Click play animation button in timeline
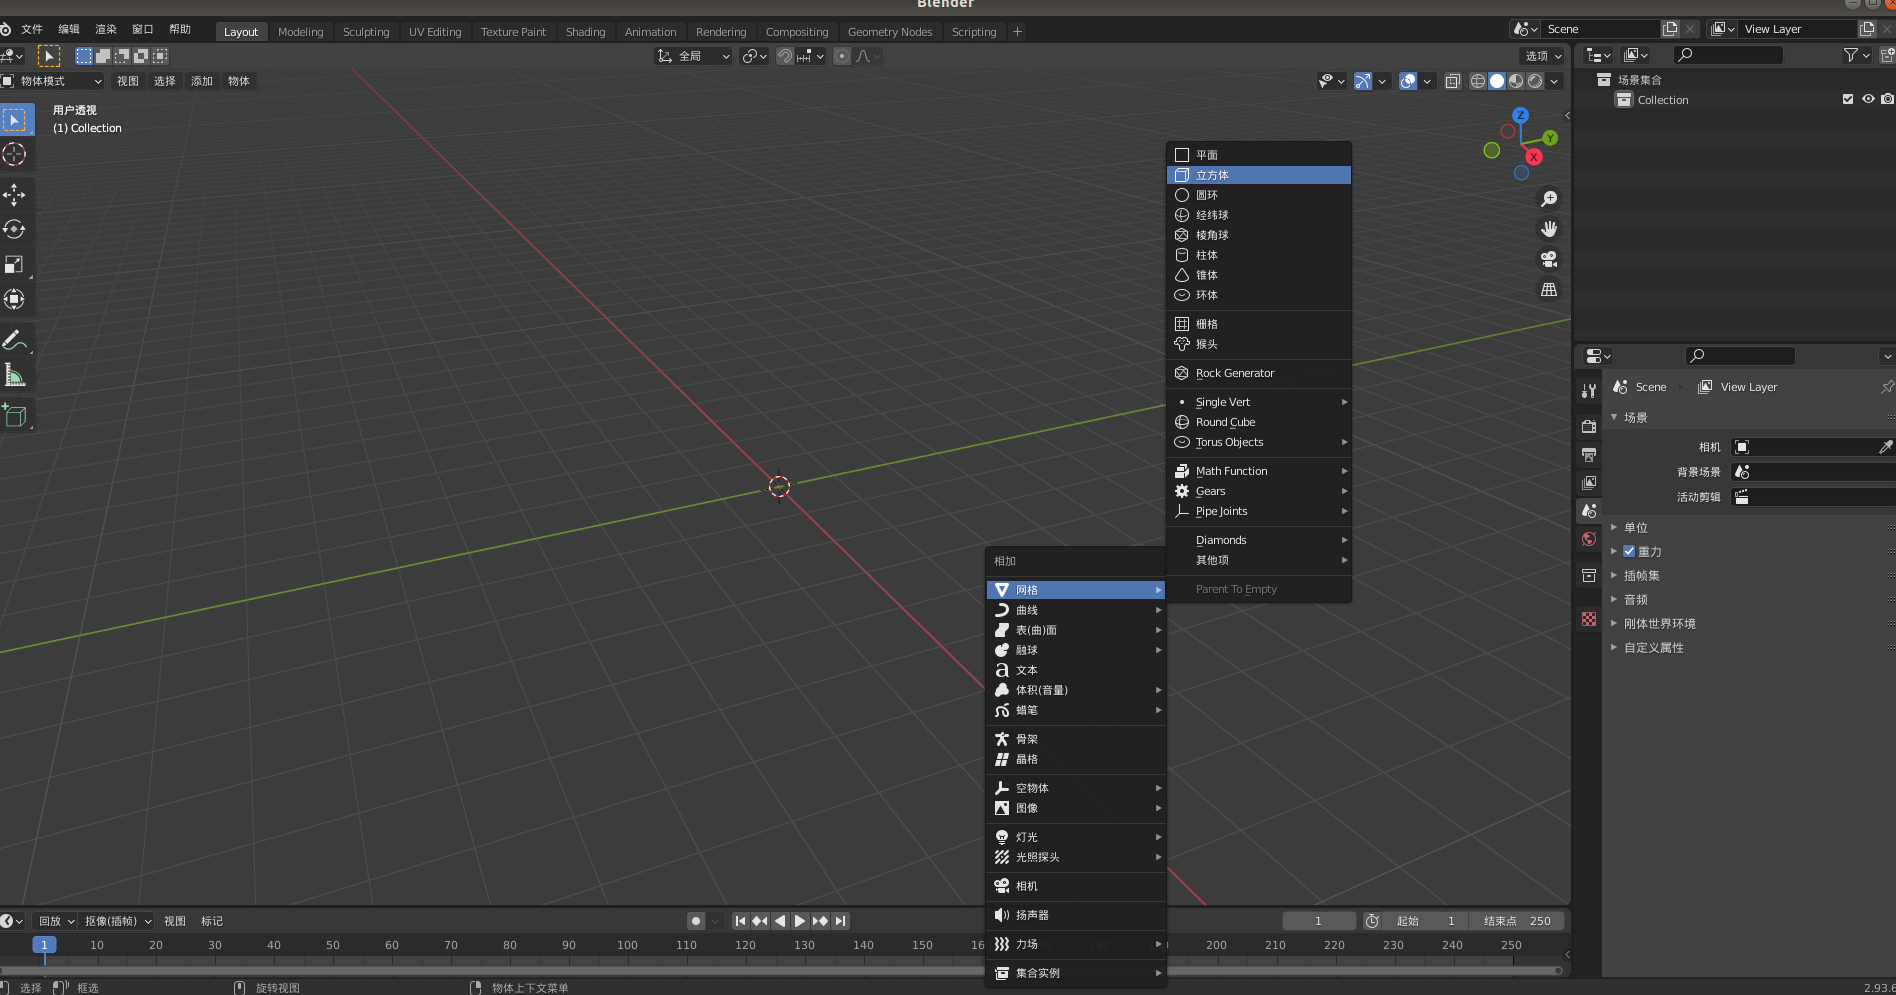1896x995 pixels. (x=800, y=921)
